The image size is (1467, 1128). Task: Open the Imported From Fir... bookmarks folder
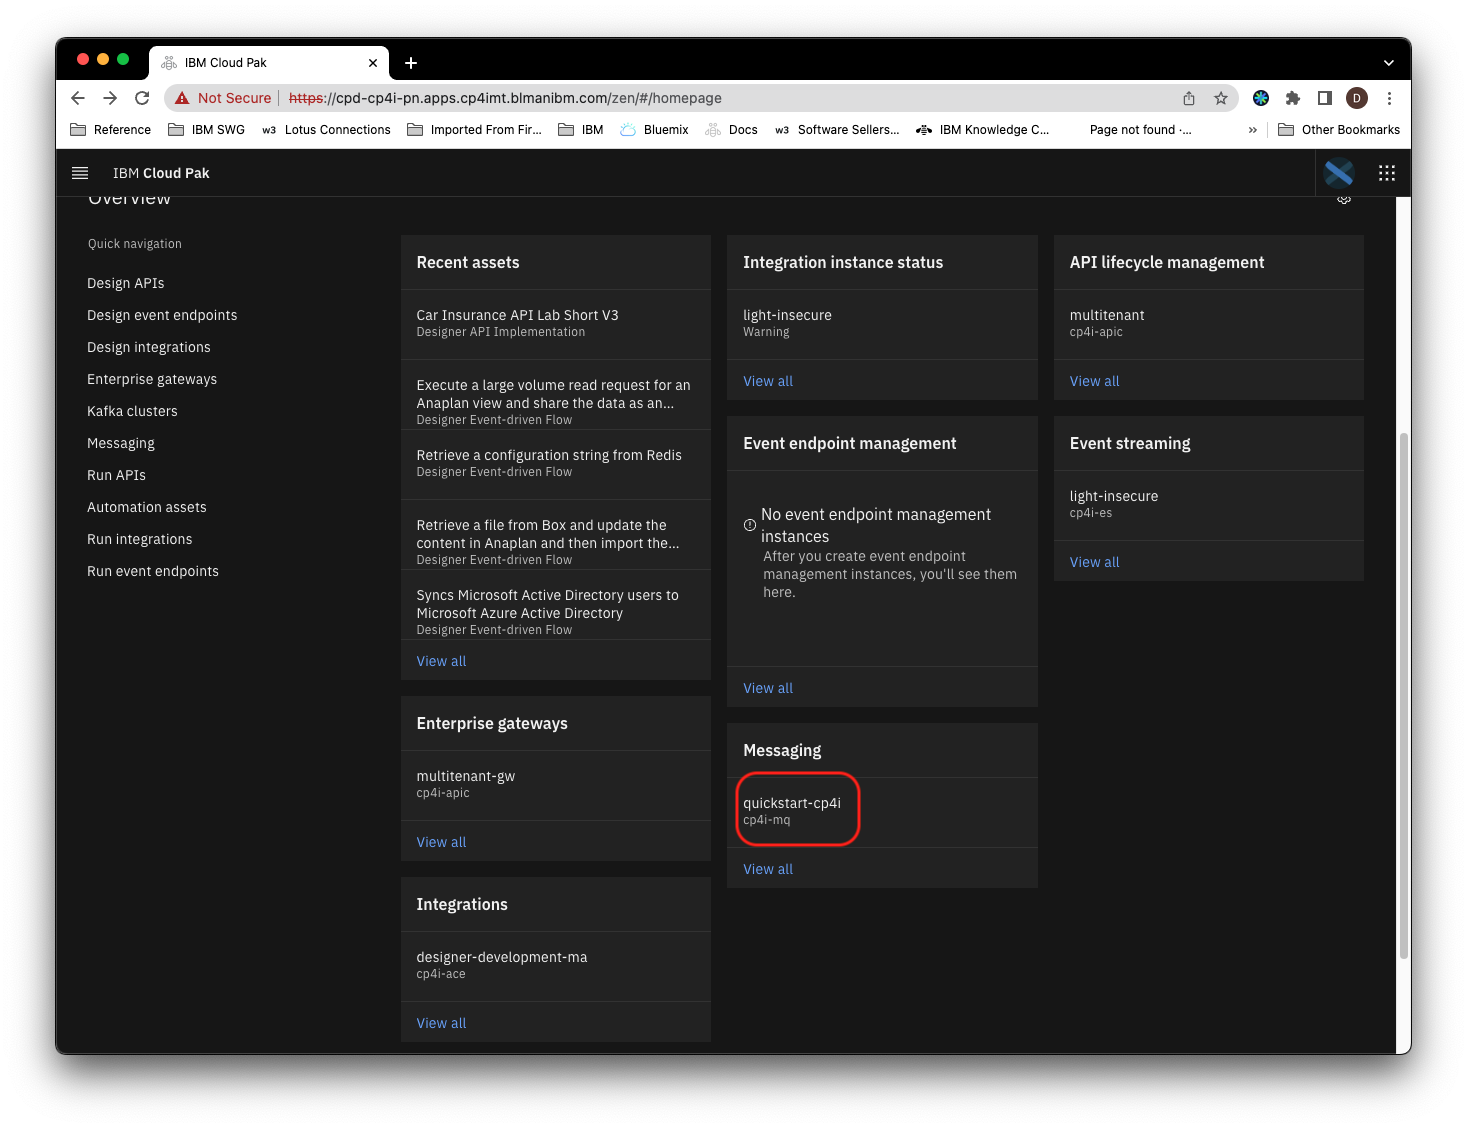click(x=474, y=130)
